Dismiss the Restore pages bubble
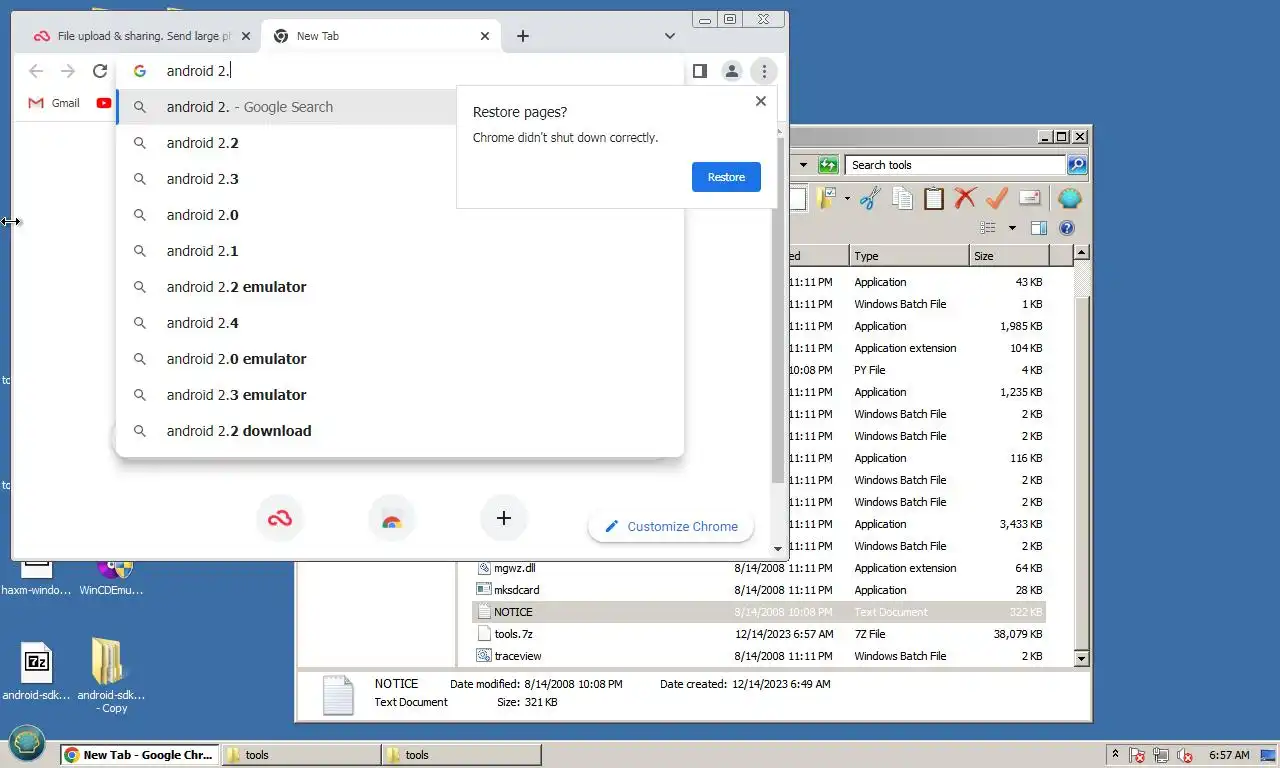 (x=761, y=101)
